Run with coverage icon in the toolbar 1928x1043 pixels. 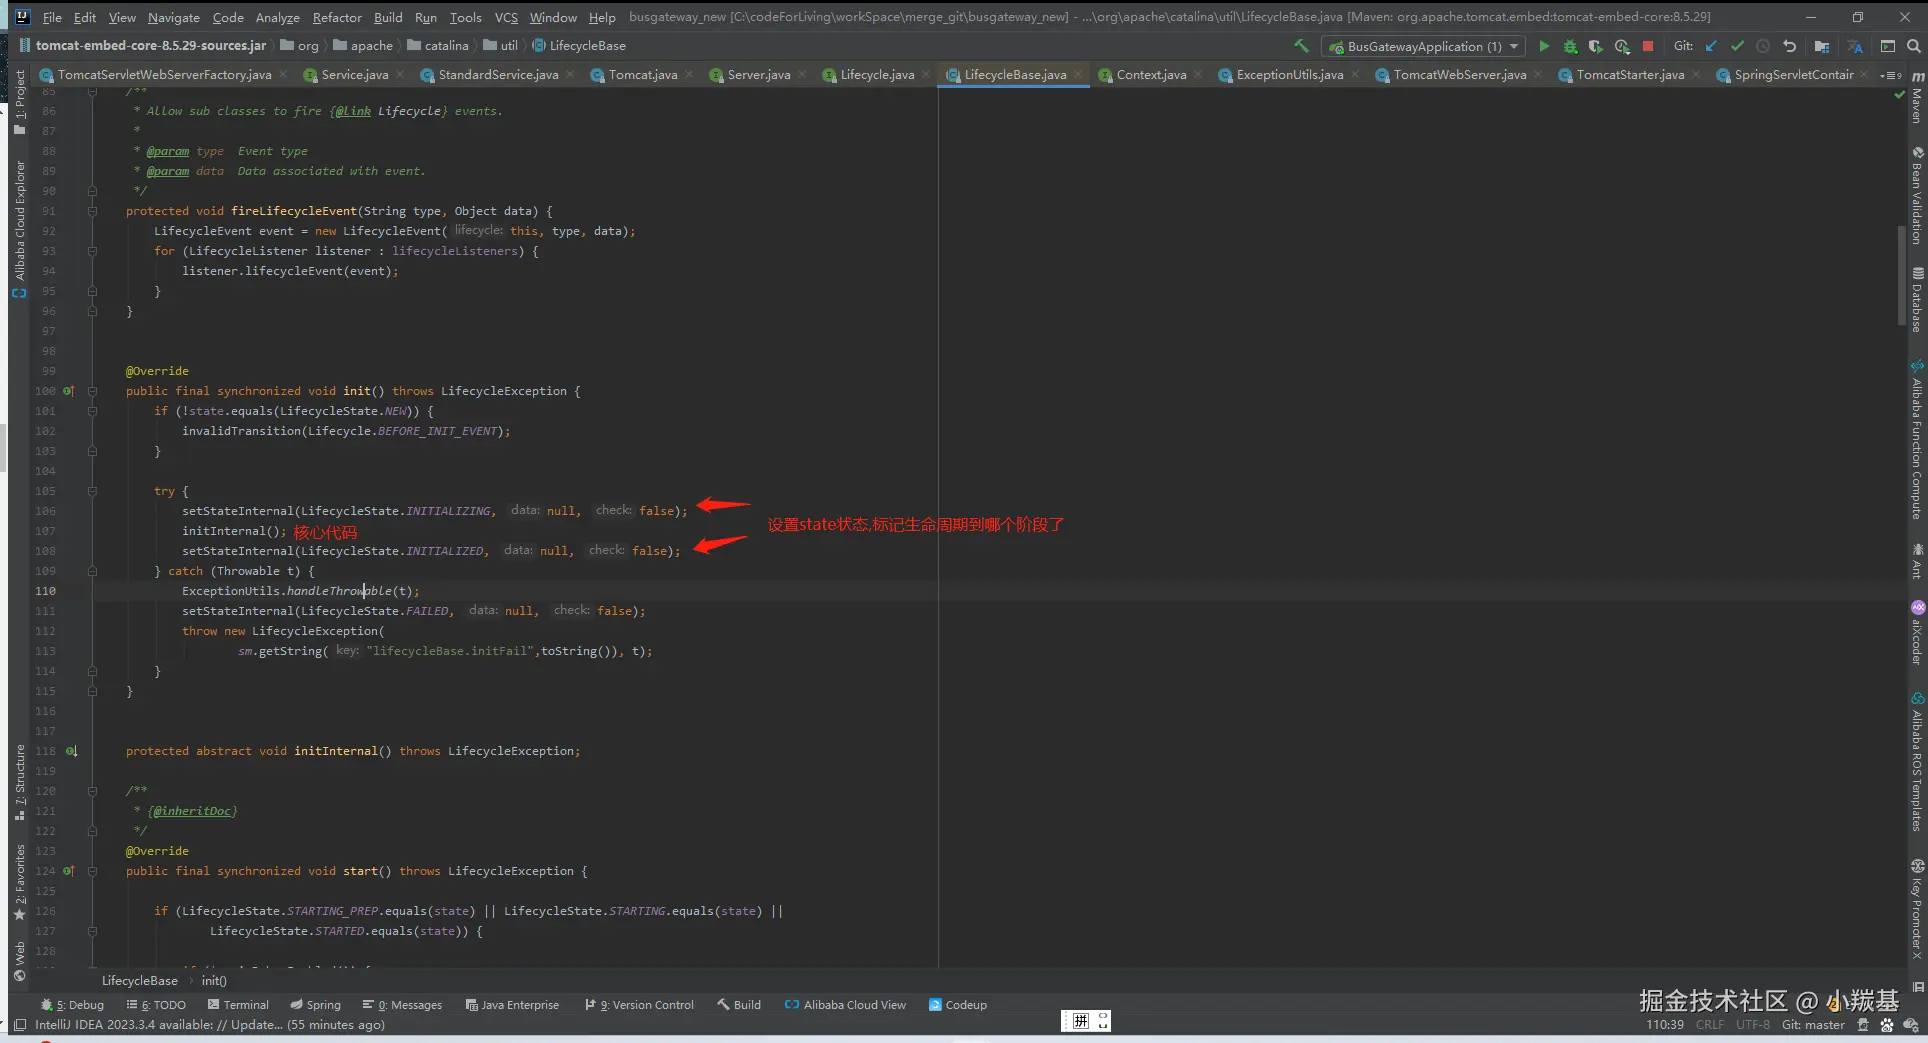(x=1596, y=46)
